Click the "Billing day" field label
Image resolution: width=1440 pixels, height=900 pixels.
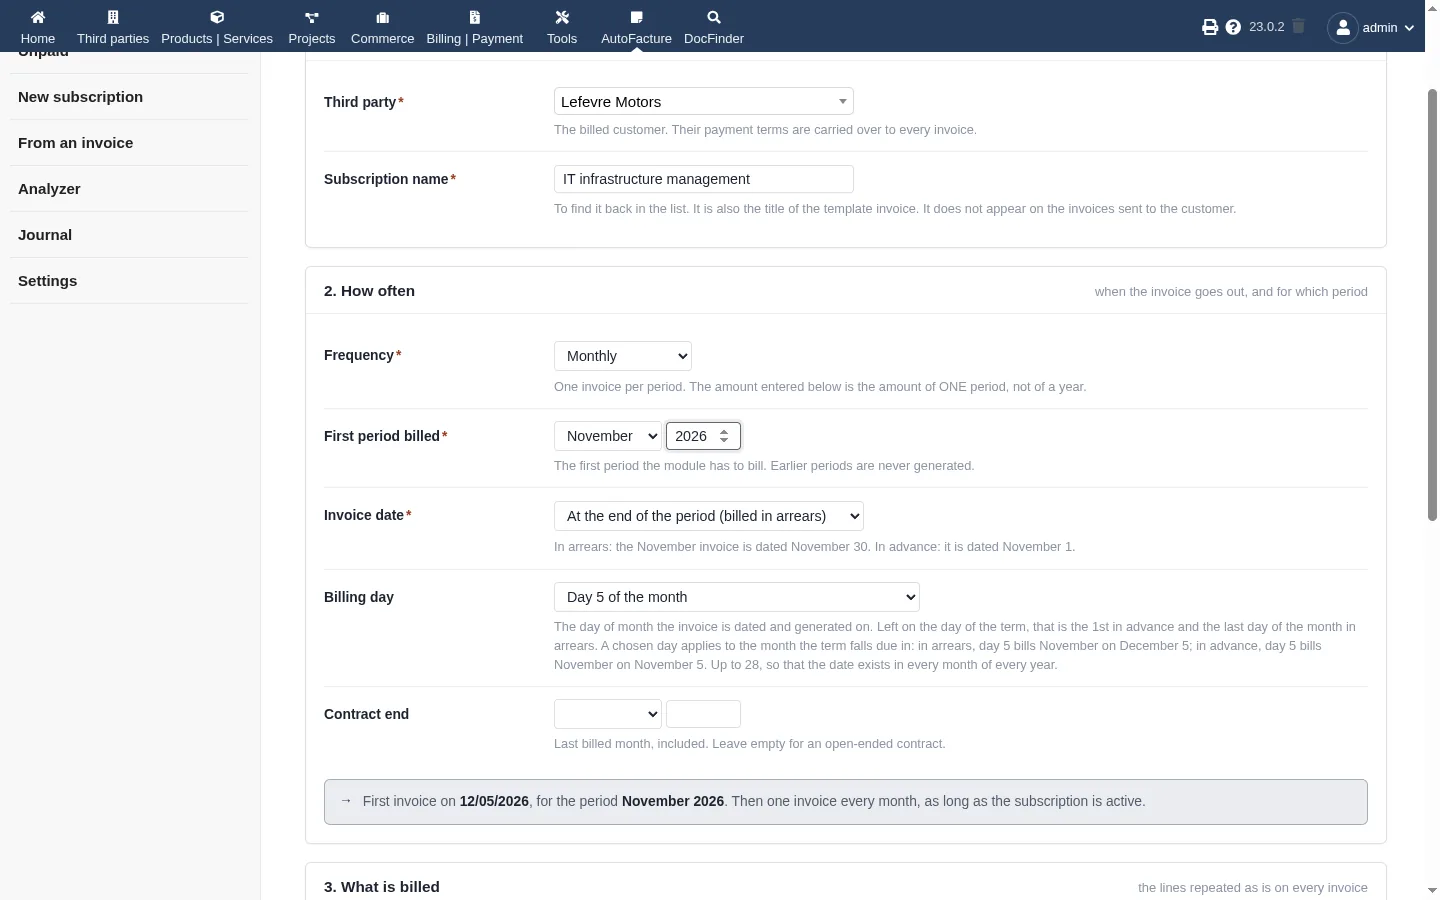pos(359,597)
